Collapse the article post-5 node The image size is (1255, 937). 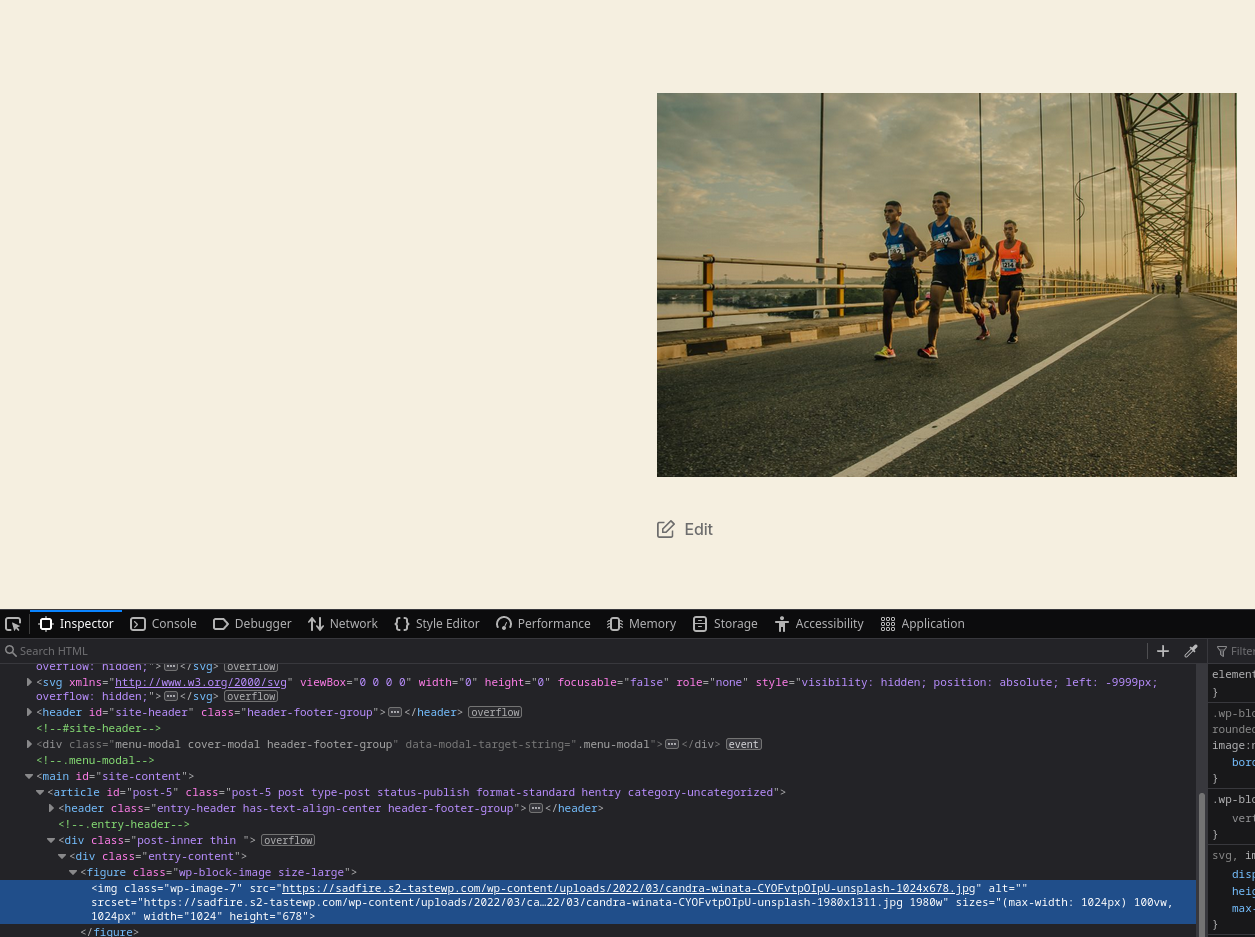pyautogui.click(x=40, y=792)
